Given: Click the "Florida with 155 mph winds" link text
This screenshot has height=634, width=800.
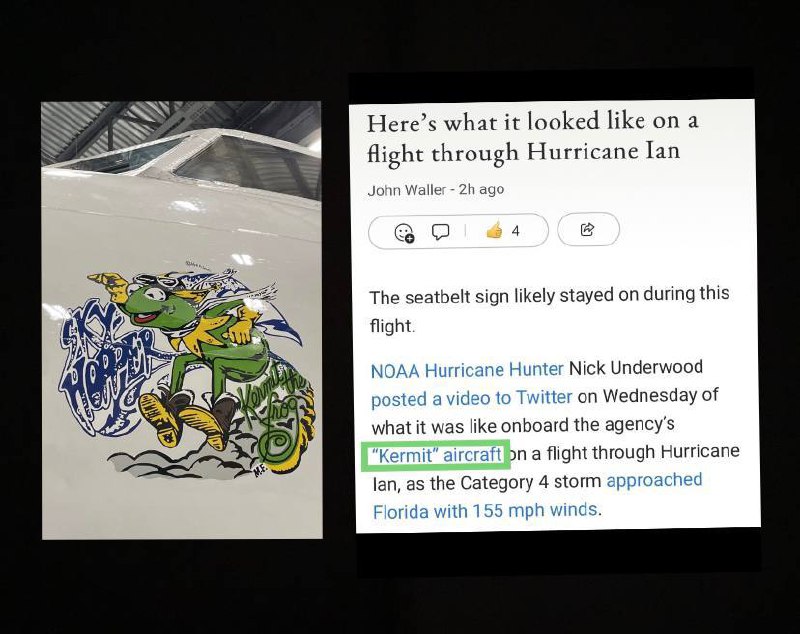Looking at the screenshot, I should click(x=485, y=510).
